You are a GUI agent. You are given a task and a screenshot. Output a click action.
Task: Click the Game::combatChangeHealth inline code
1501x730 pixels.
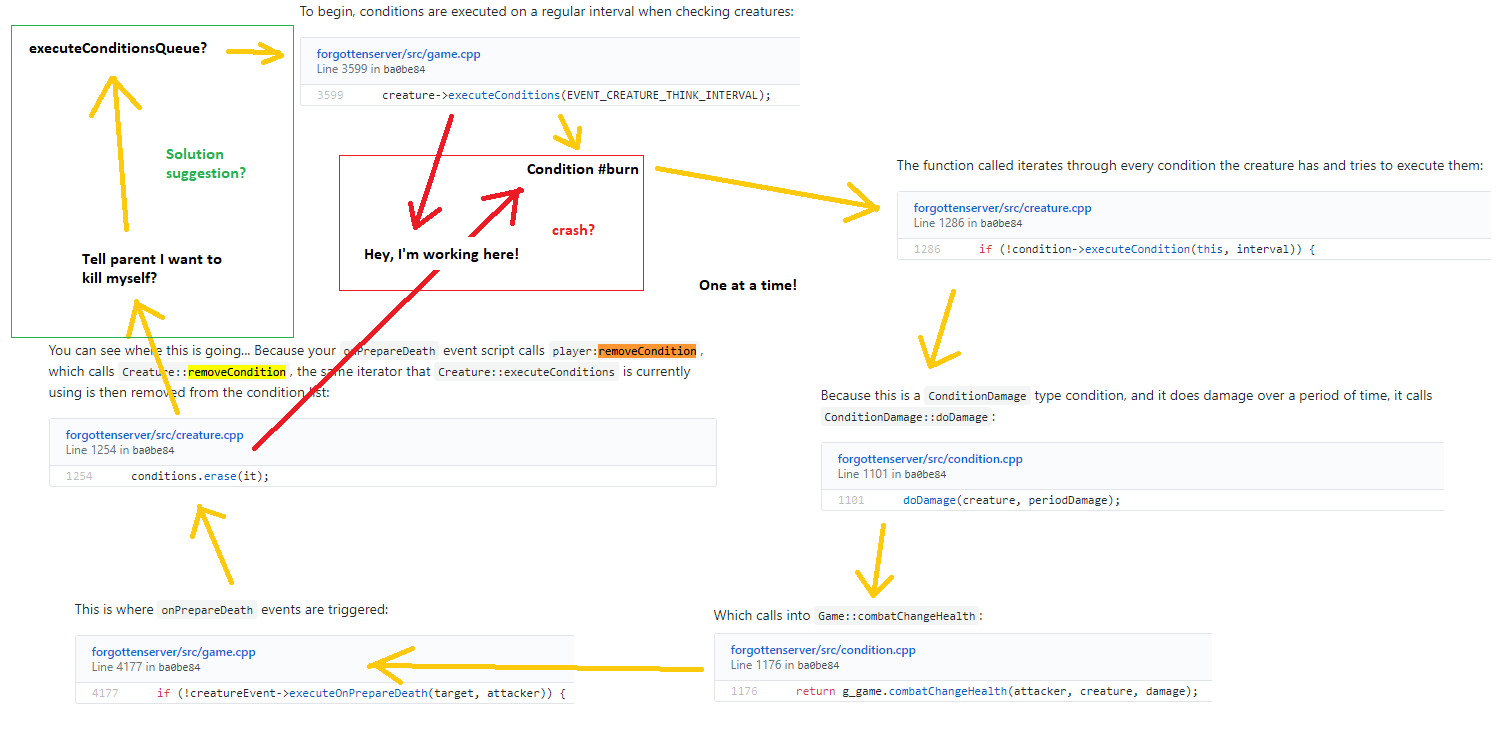[x=895, y=616]
